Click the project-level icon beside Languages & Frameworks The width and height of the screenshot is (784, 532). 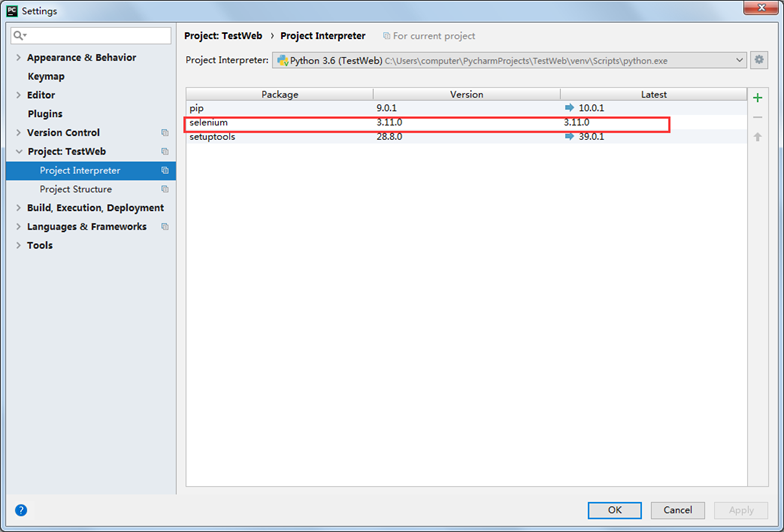164,226
